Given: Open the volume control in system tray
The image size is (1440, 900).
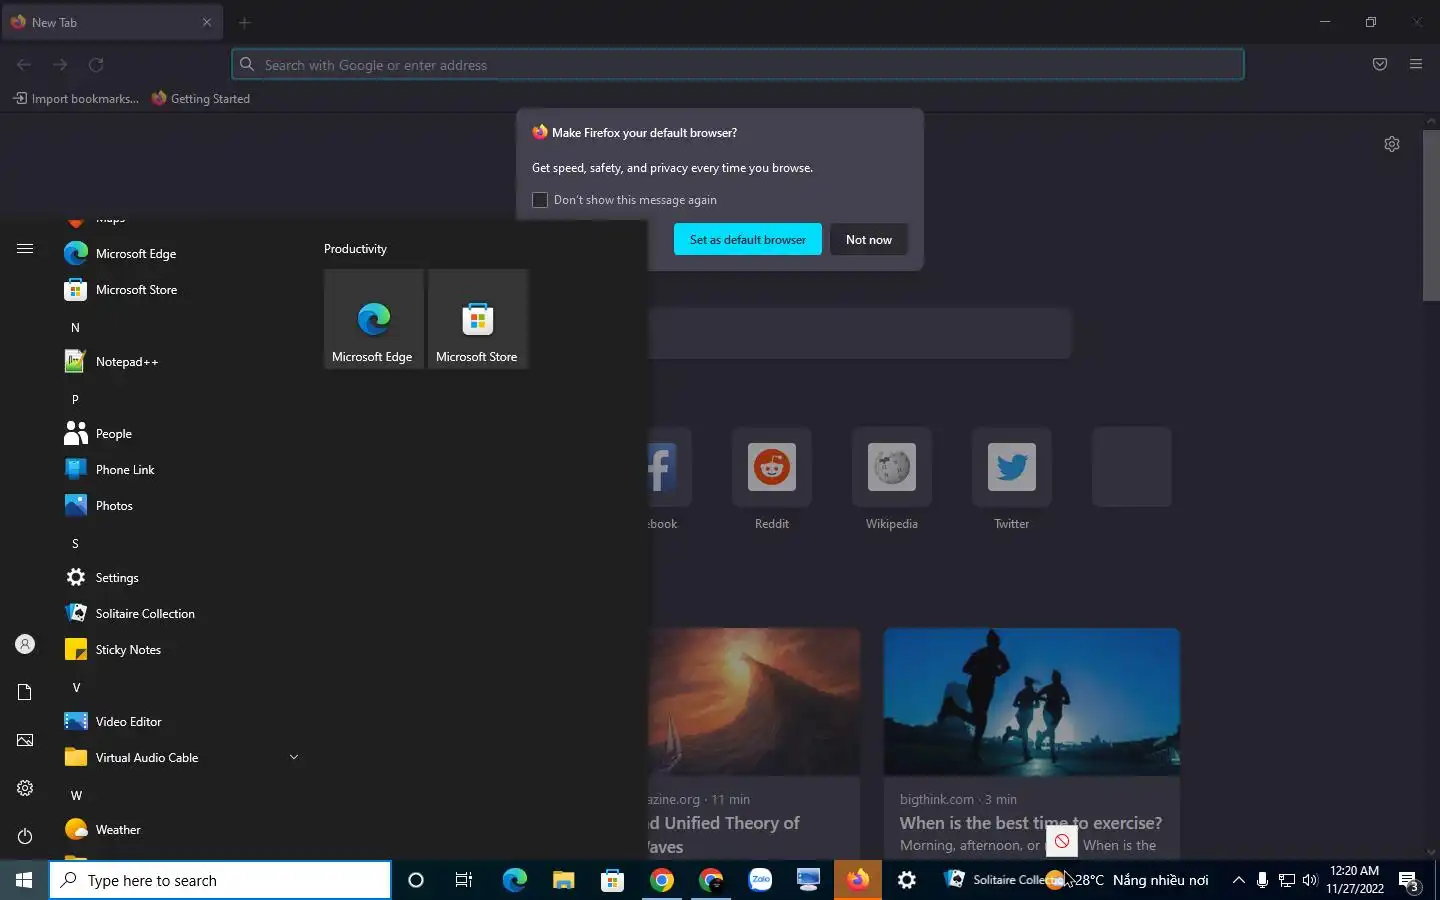Looking at the screenshot, I should tap(1310, 880).
